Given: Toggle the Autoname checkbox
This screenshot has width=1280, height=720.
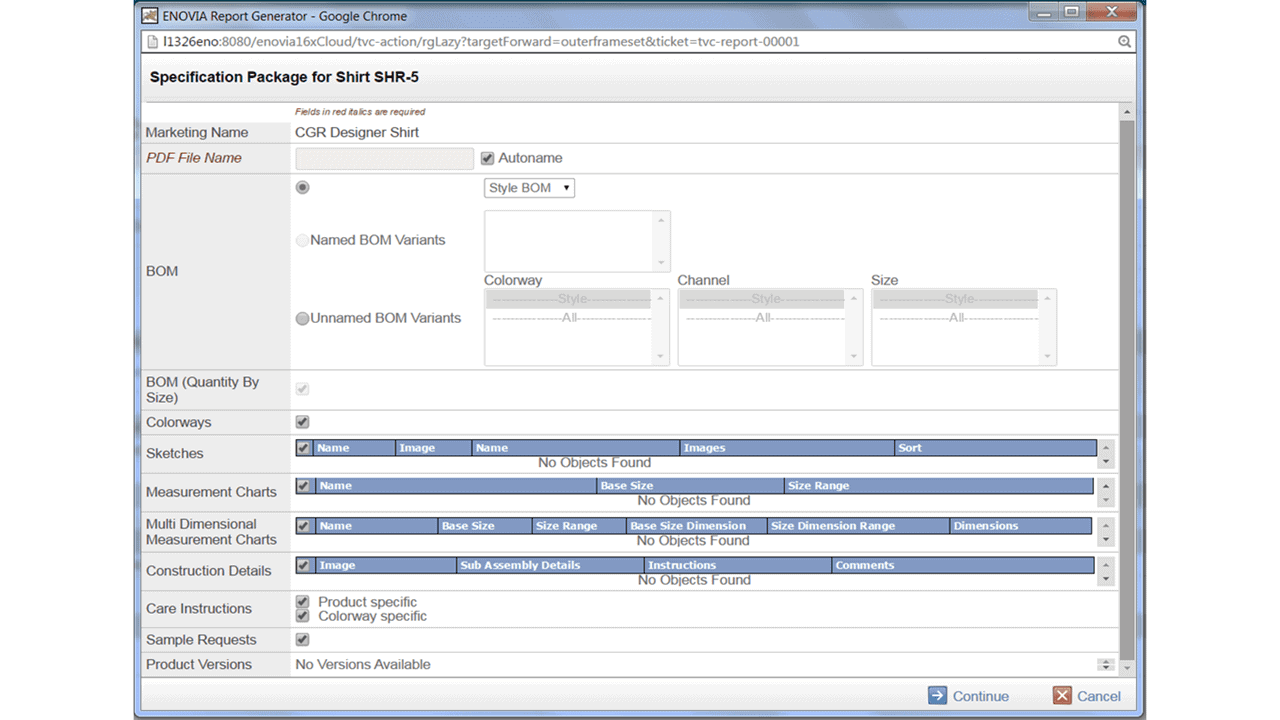Looking at the screenshot, I should (x=488, y=158).
